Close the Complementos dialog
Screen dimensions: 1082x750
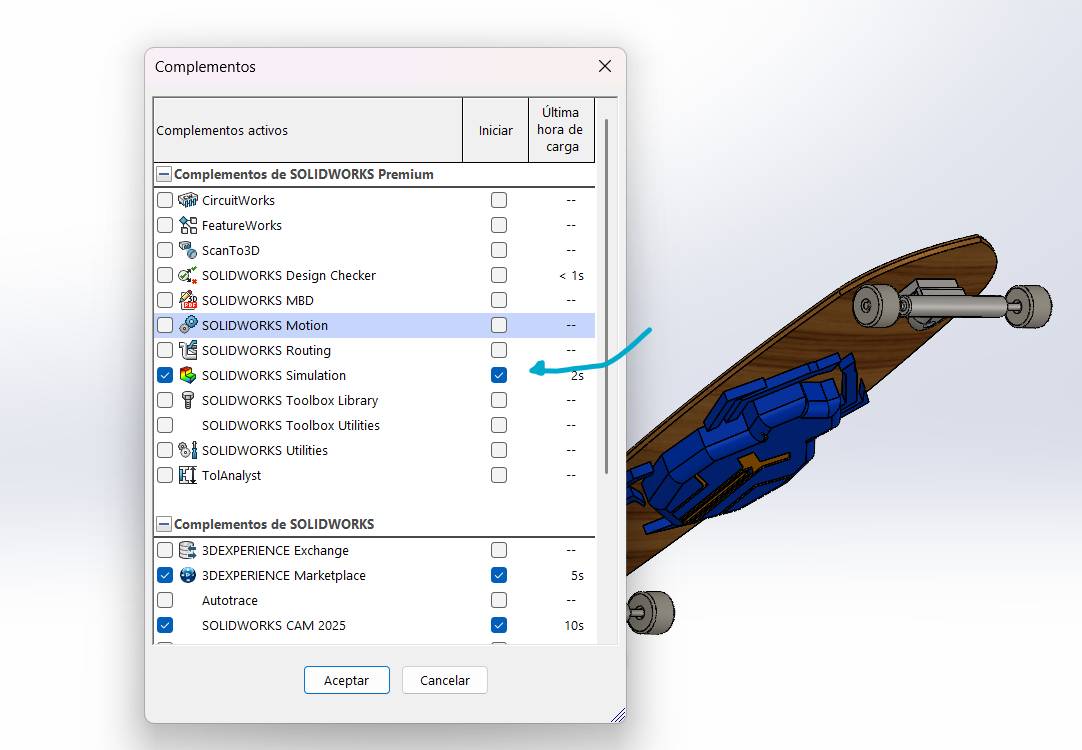pyautogui.click(x=605, y=66)
